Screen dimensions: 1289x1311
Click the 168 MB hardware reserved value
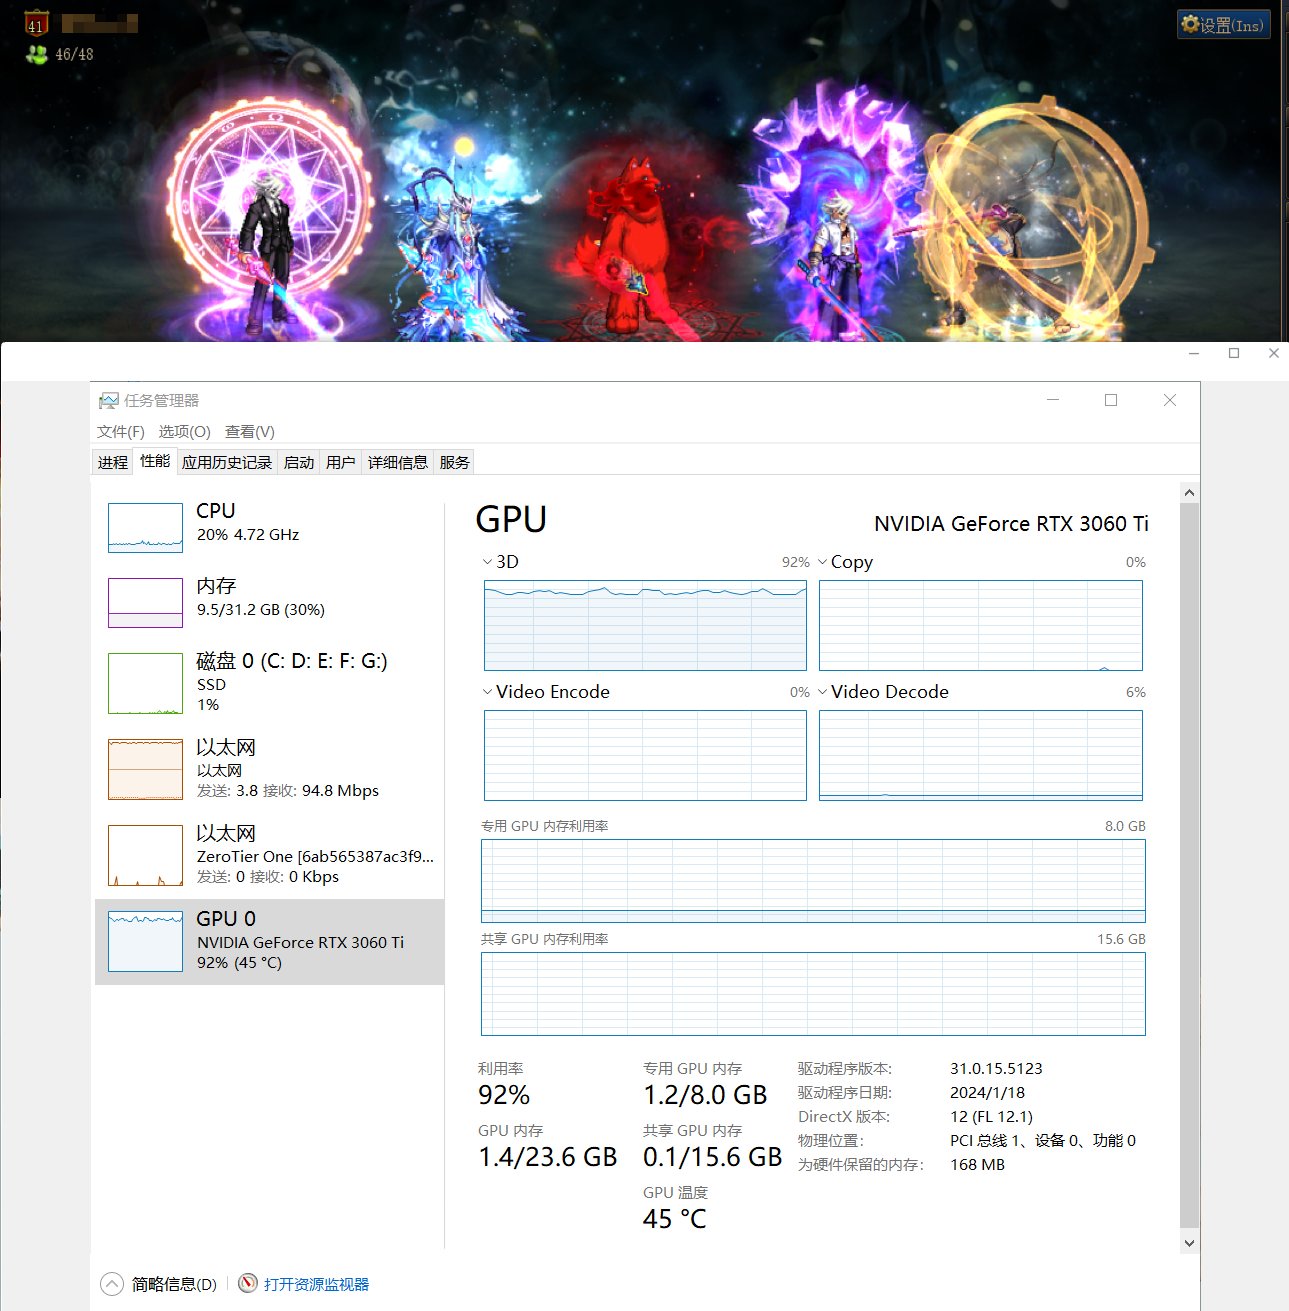tap(977, 1165)
